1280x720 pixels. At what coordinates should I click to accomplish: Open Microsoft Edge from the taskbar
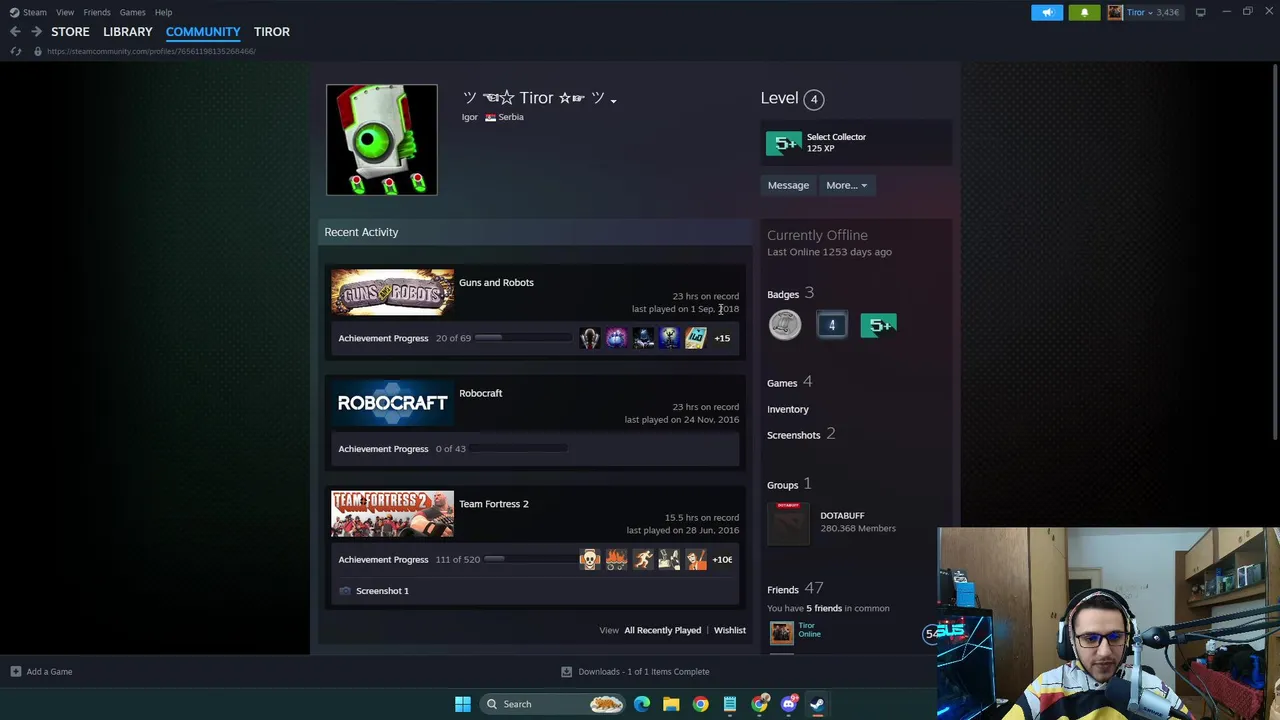pyautogui.click(x=642, y=704)
